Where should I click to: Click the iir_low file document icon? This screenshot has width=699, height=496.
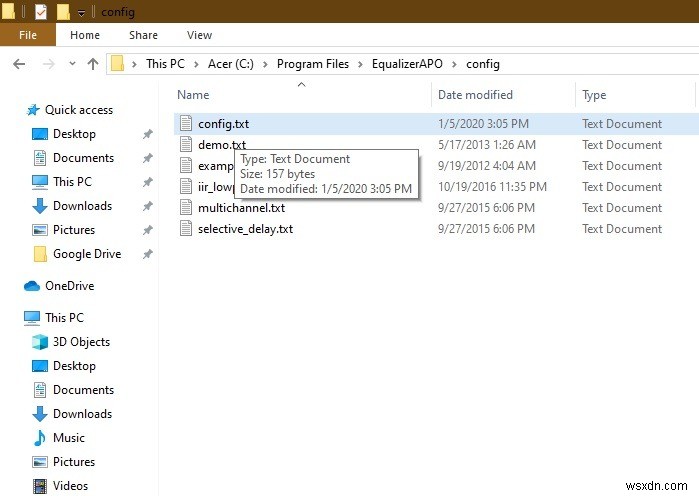pyautogui.click(x=186, y=186)
